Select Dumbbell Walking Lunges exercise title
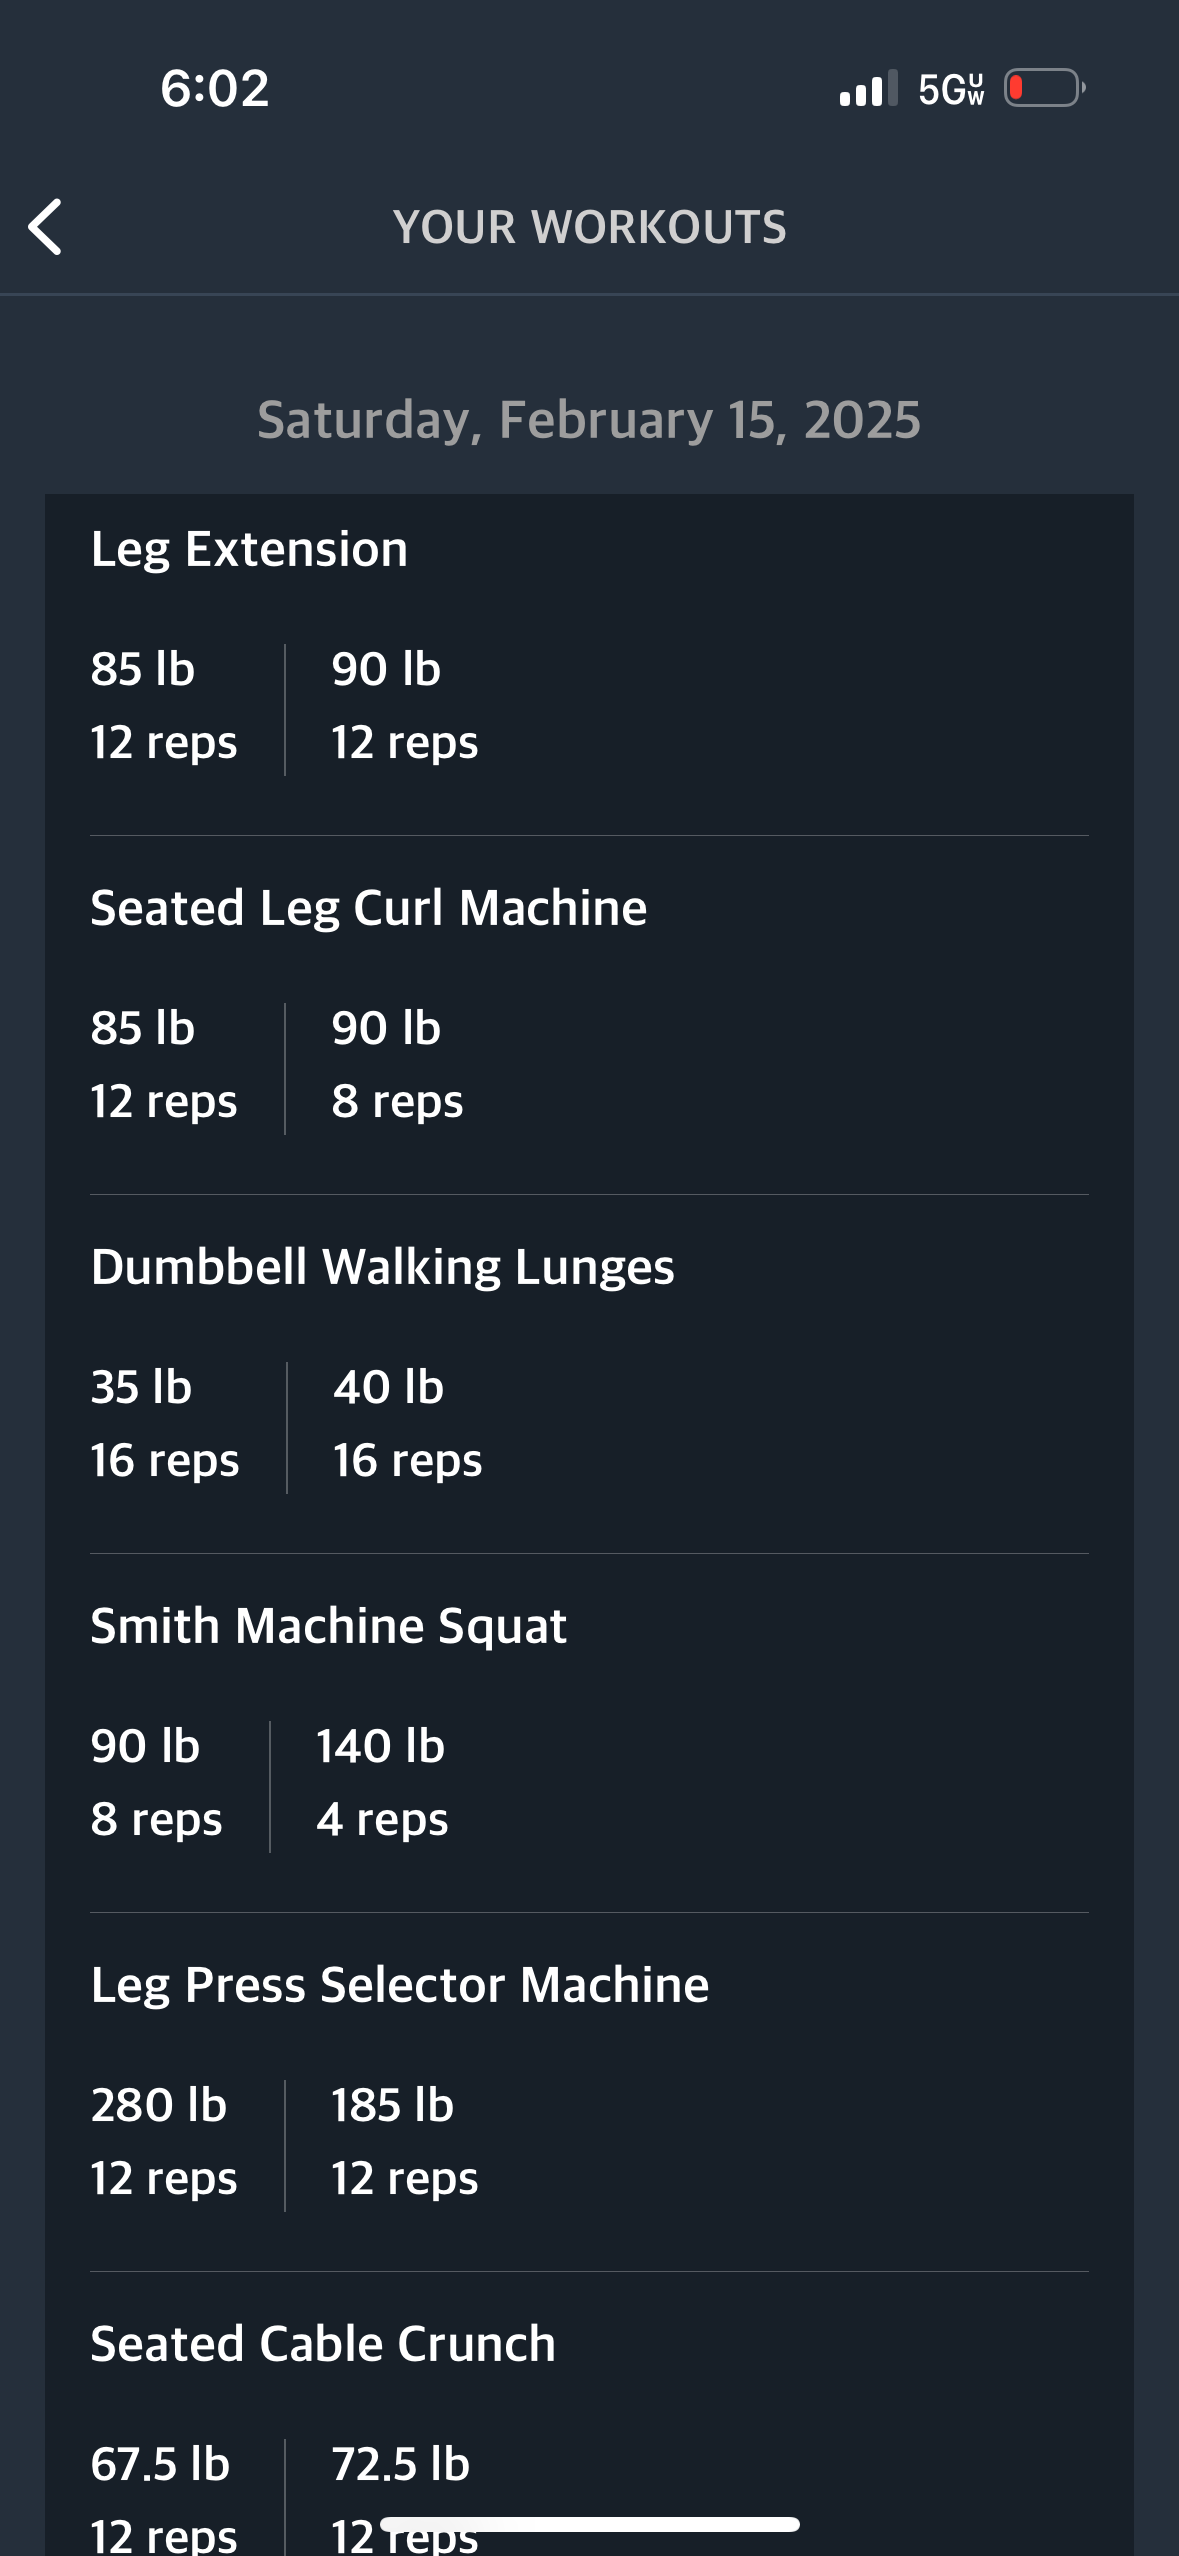 (x=382, y=1267)
